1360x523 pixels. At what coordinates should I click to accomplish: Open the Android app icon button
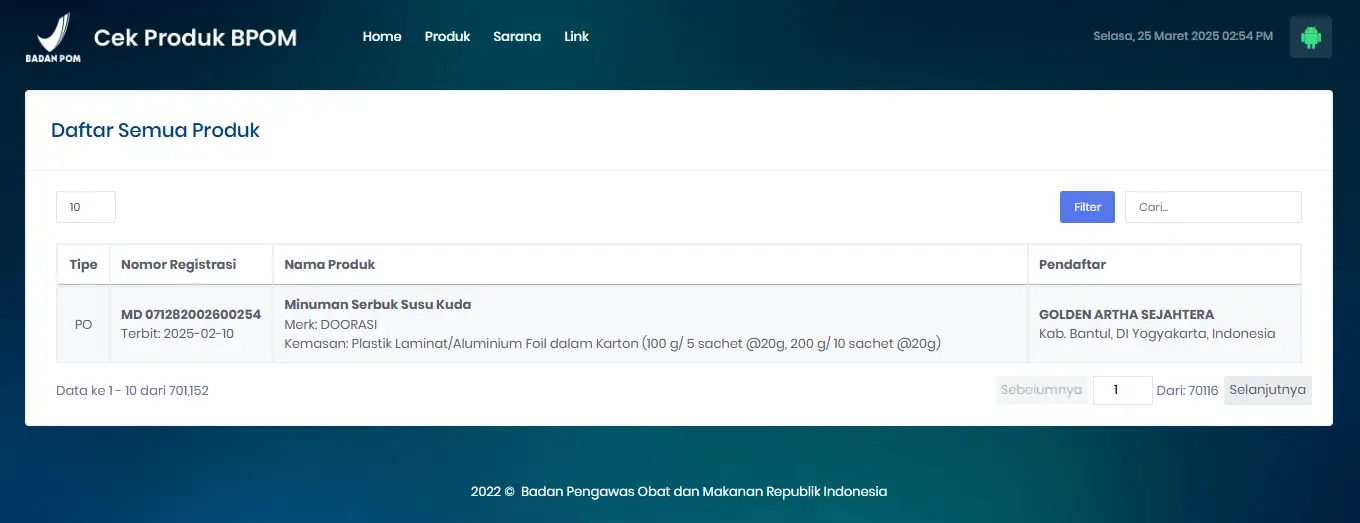click(1310, 37)
